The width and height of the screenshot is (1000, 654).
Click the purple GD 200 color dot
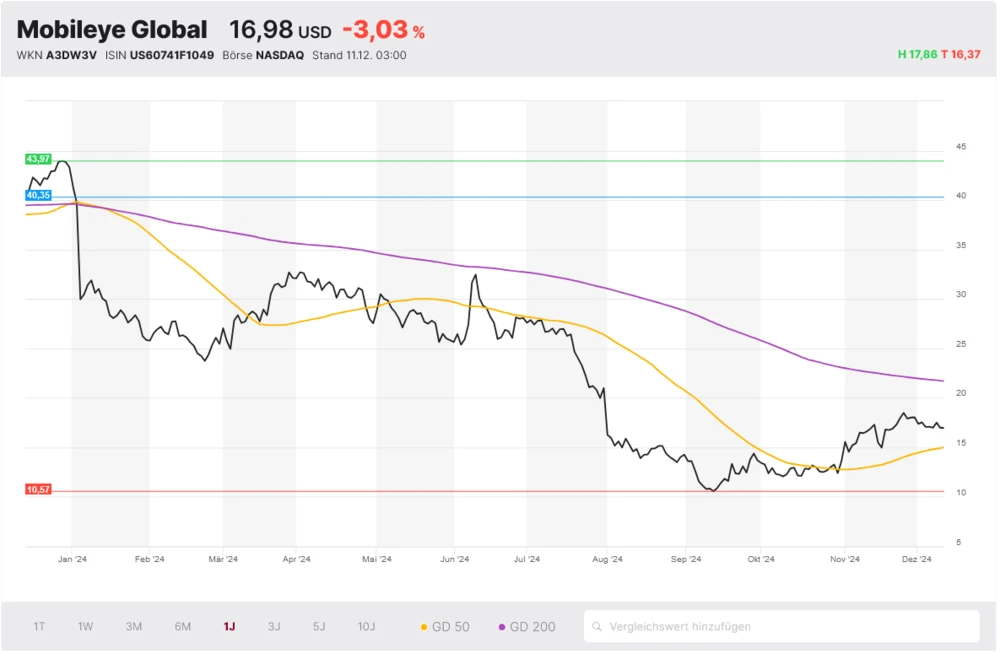coord(502,627)
